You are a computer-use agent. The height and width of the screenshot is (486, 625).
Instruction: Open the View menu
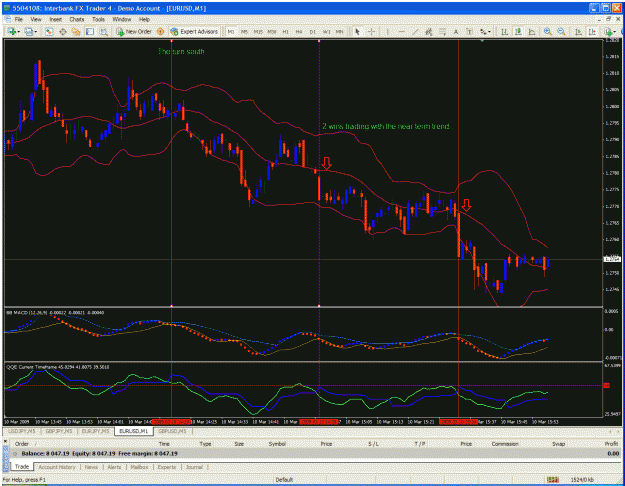36,19
